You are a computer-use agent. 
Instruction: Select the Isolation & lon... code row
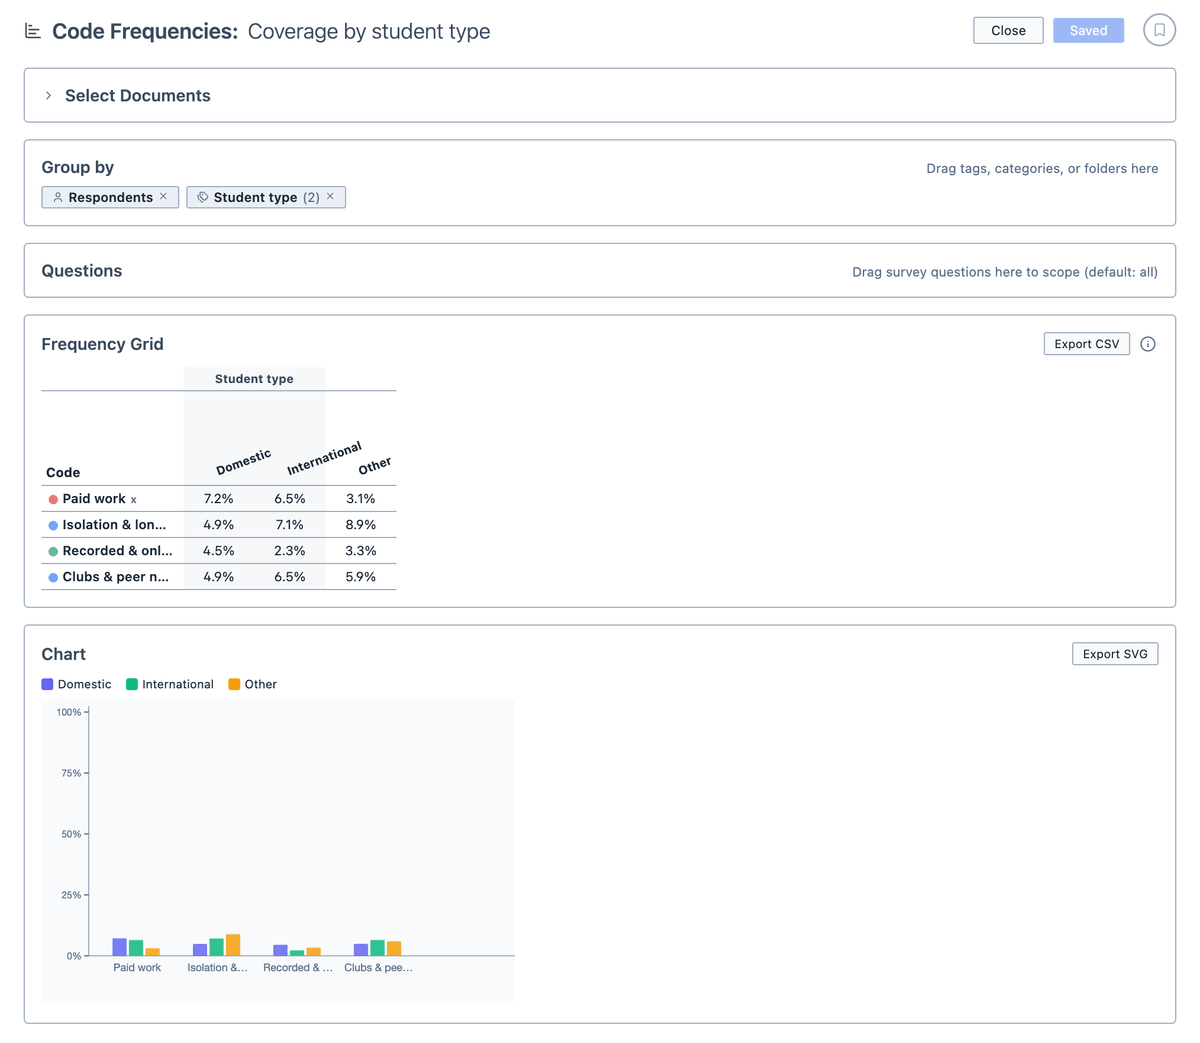[218, 525]
